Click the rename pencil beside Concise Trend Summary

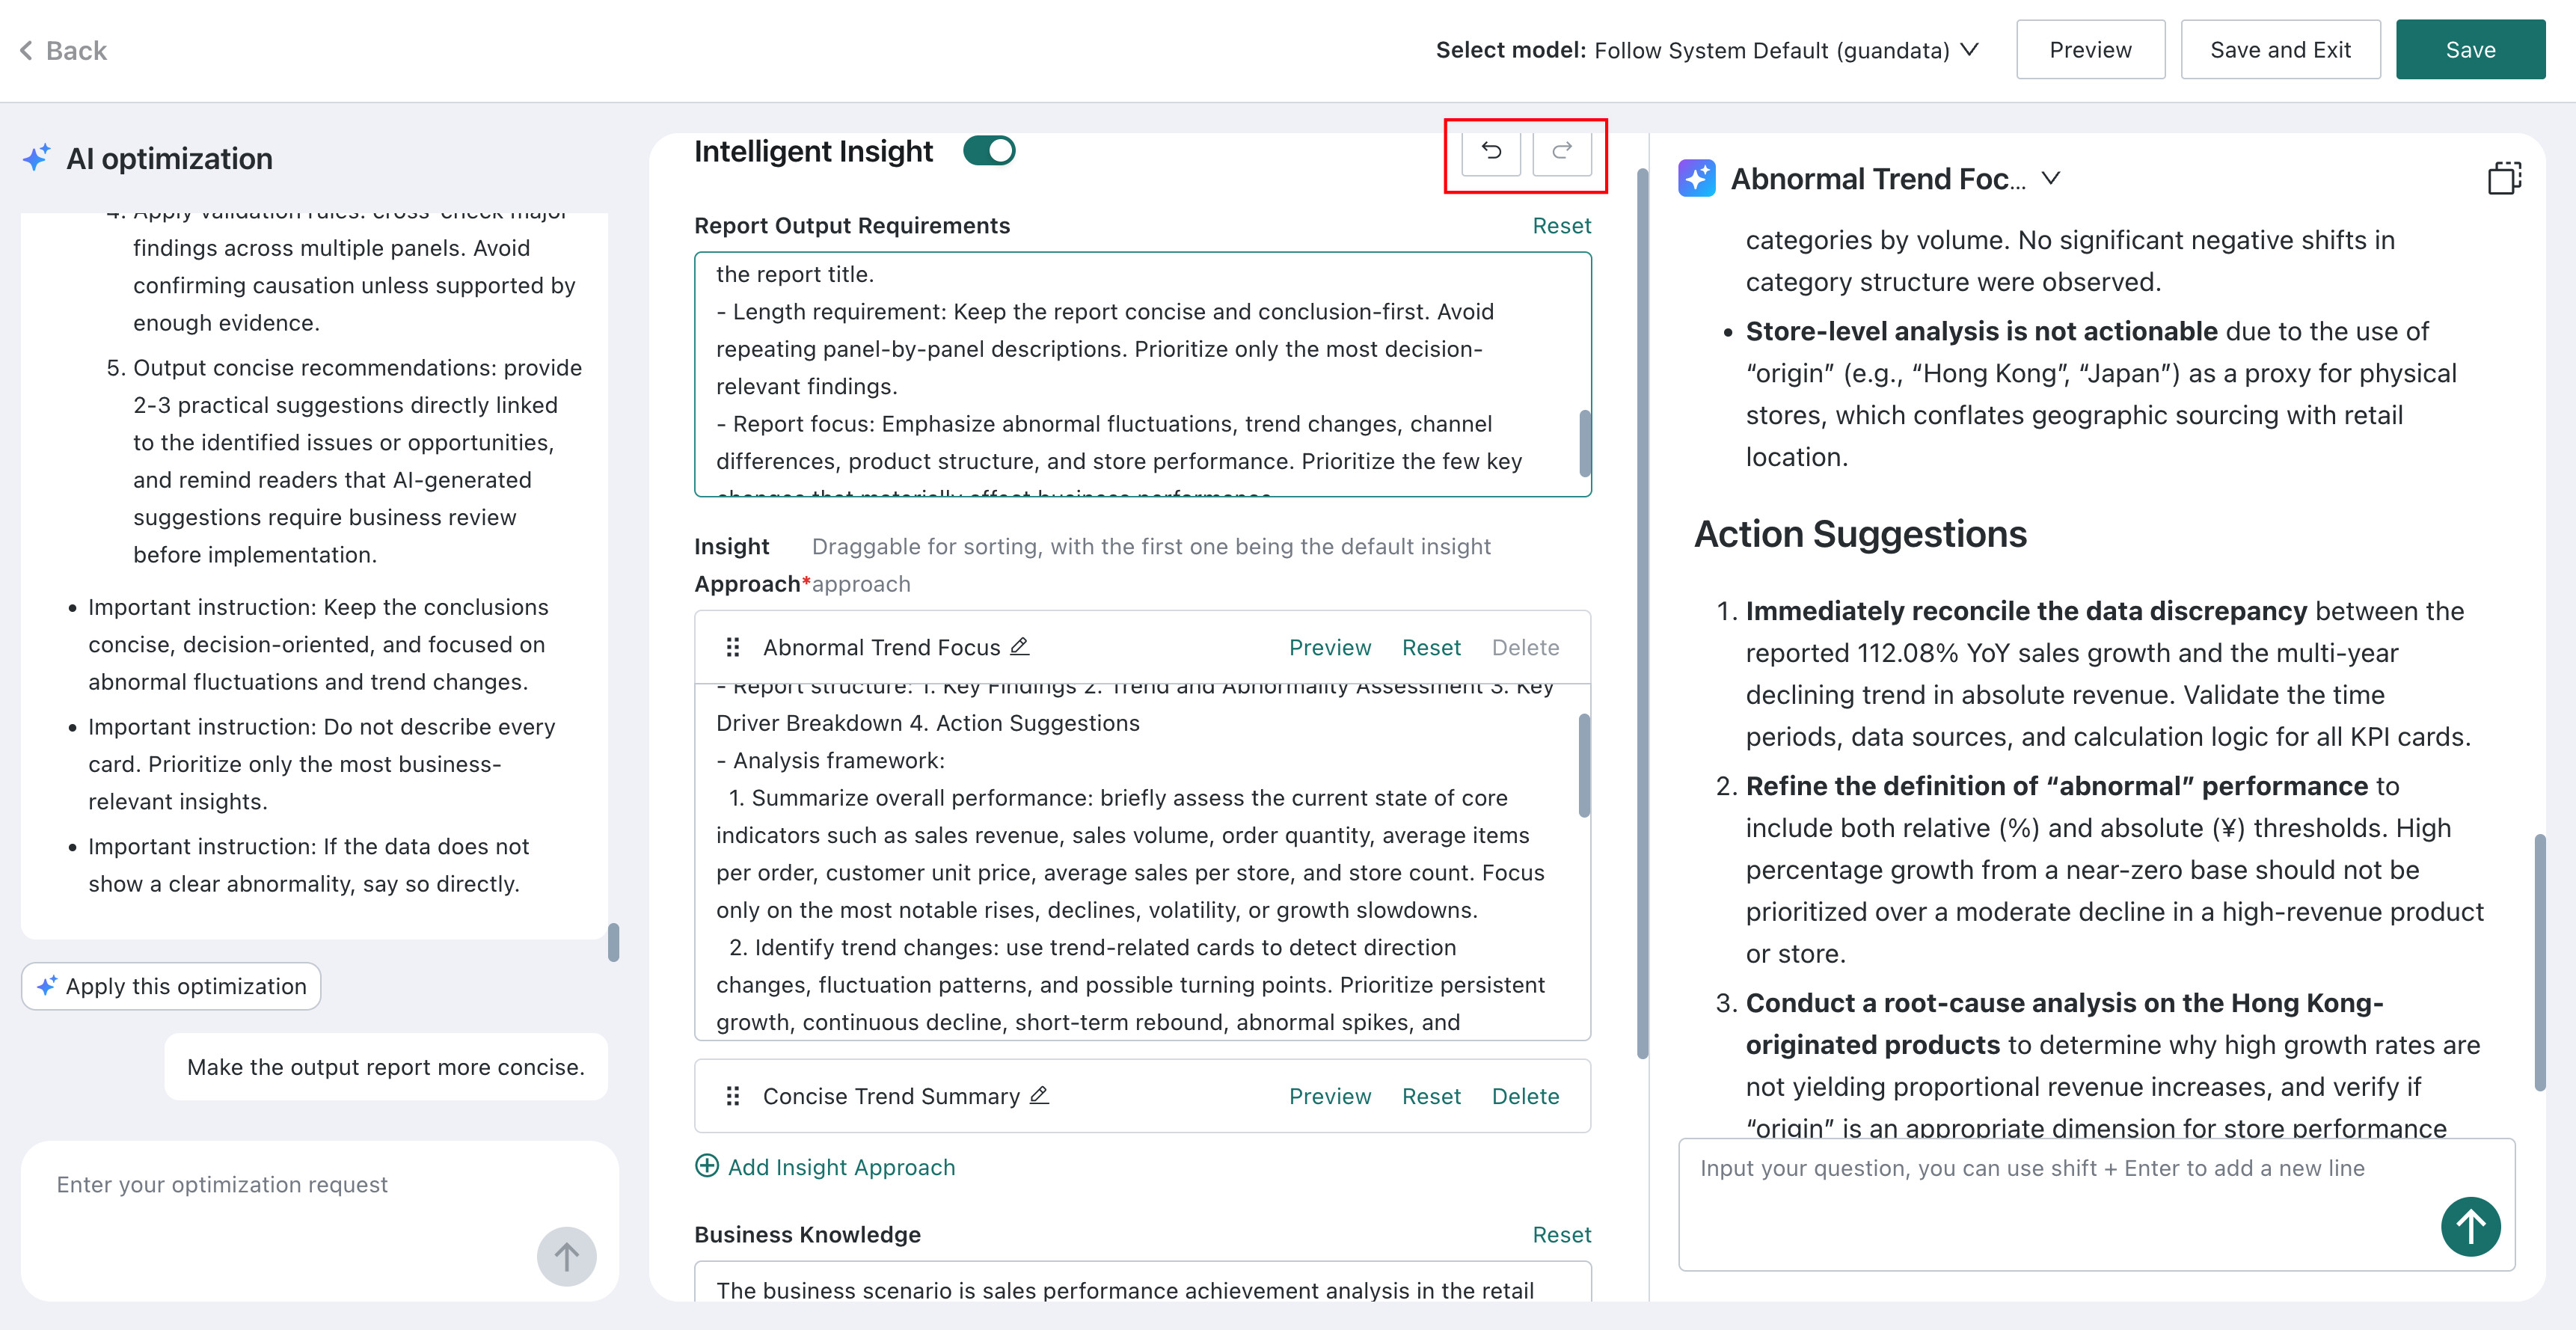[x=1039, y=1096]
